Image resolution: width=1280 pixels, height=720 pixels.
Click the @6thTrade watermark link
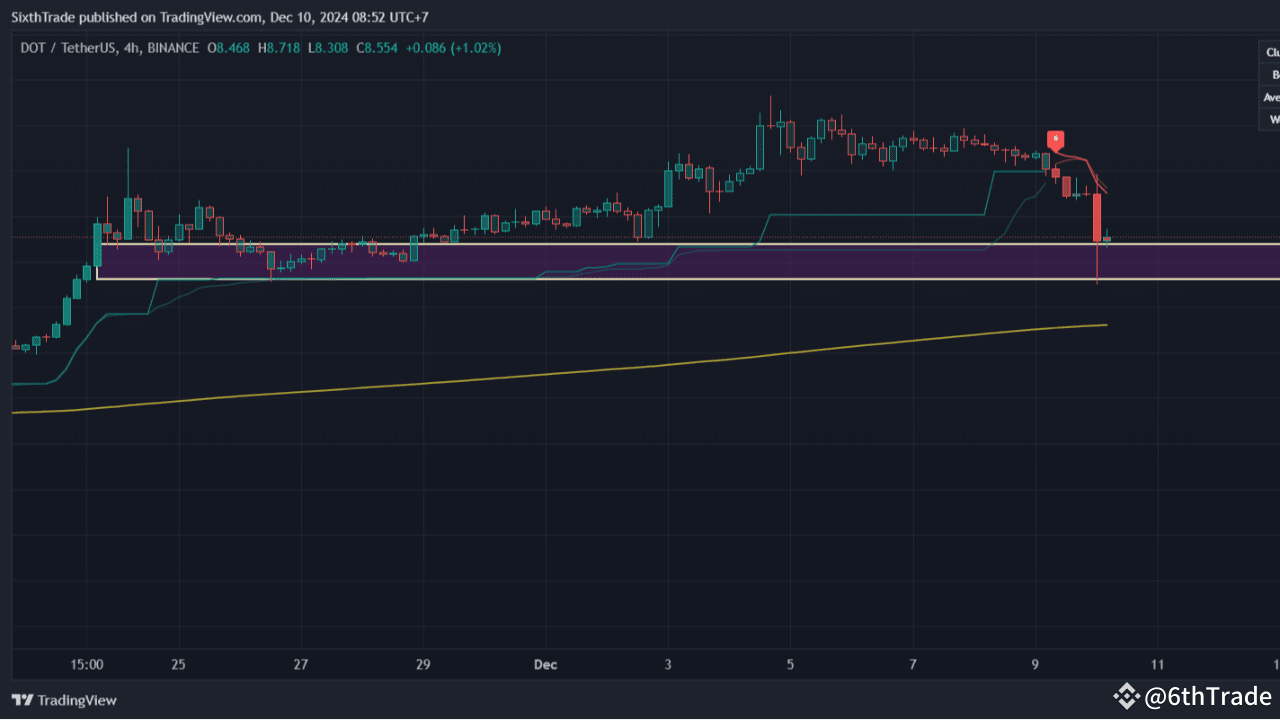tap(1211, 695)
